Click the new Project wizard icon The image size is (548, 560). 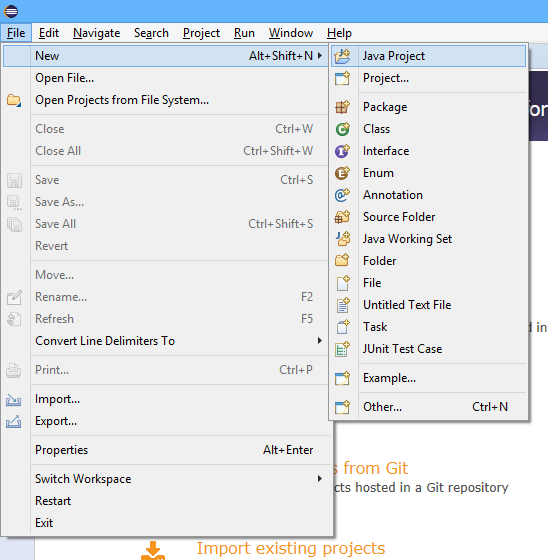(343, 78)
